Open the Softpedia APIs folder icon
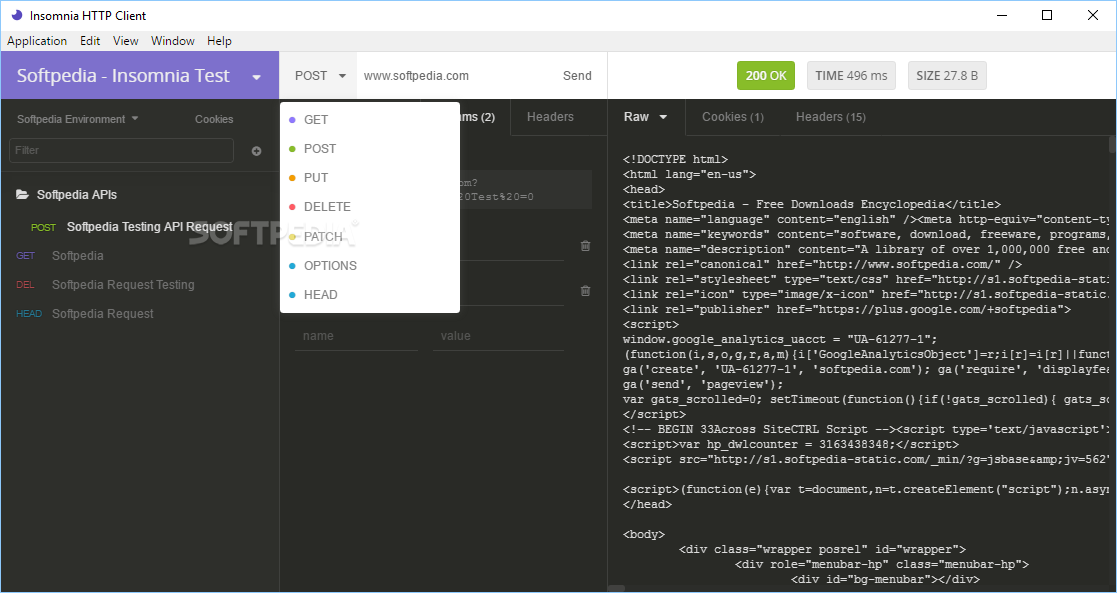The height and width of the screenshot is (593, 1117). [23, 195]
